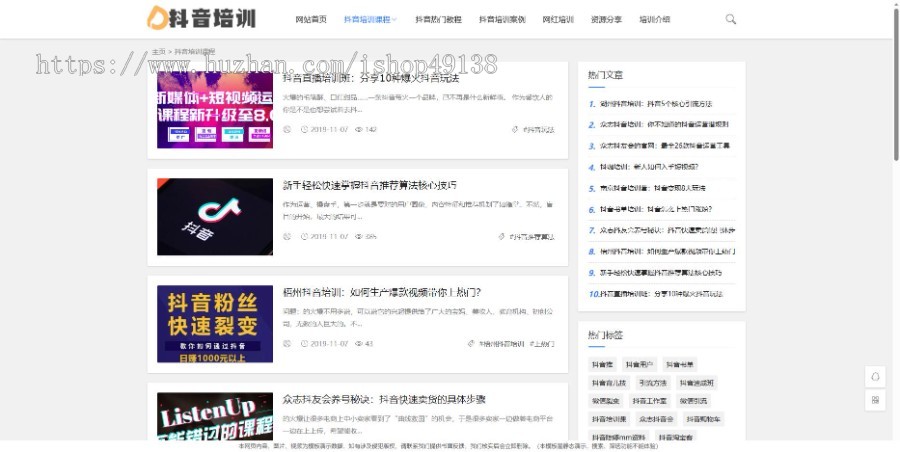Click the 抖音培训 site logo
This screenshot has height=452, width=900.
(201, 18)
